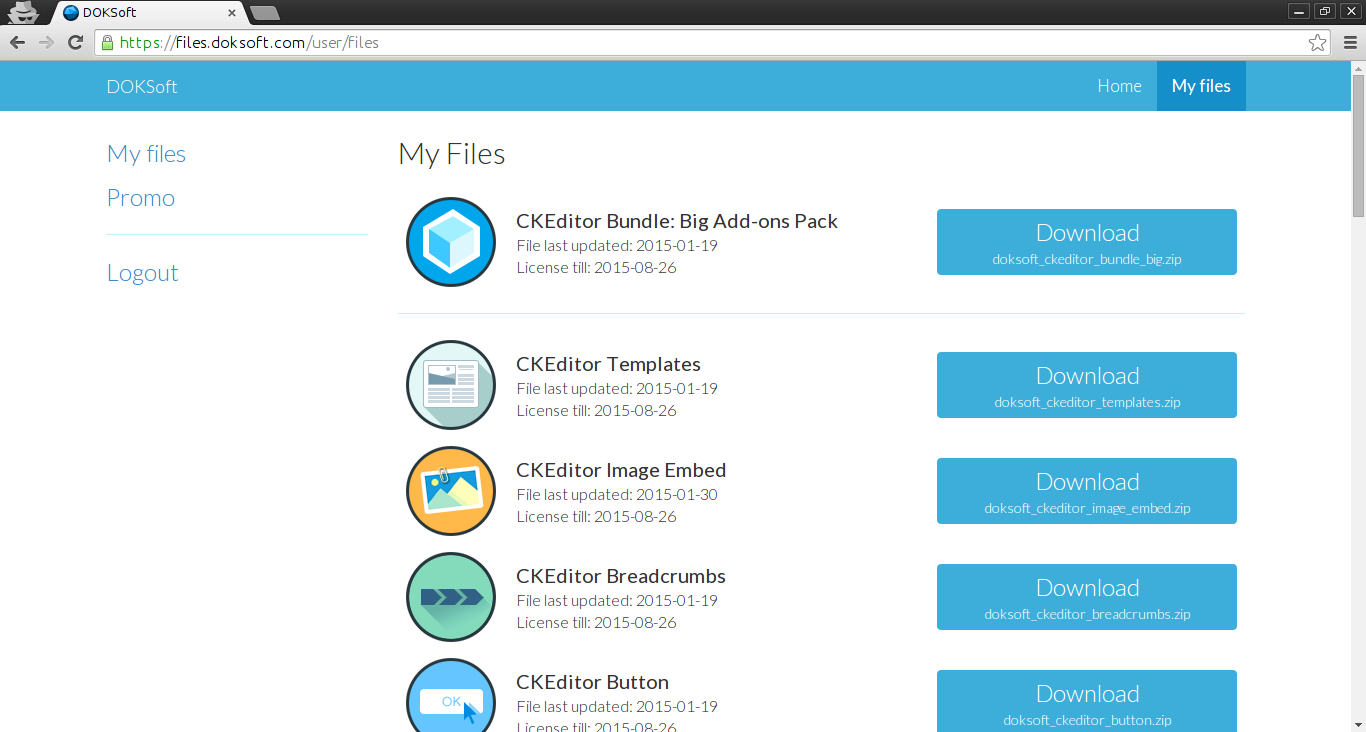Open the Home navigation item
This screenshot has height=732, width=1366.
(x=1119, y=86)
